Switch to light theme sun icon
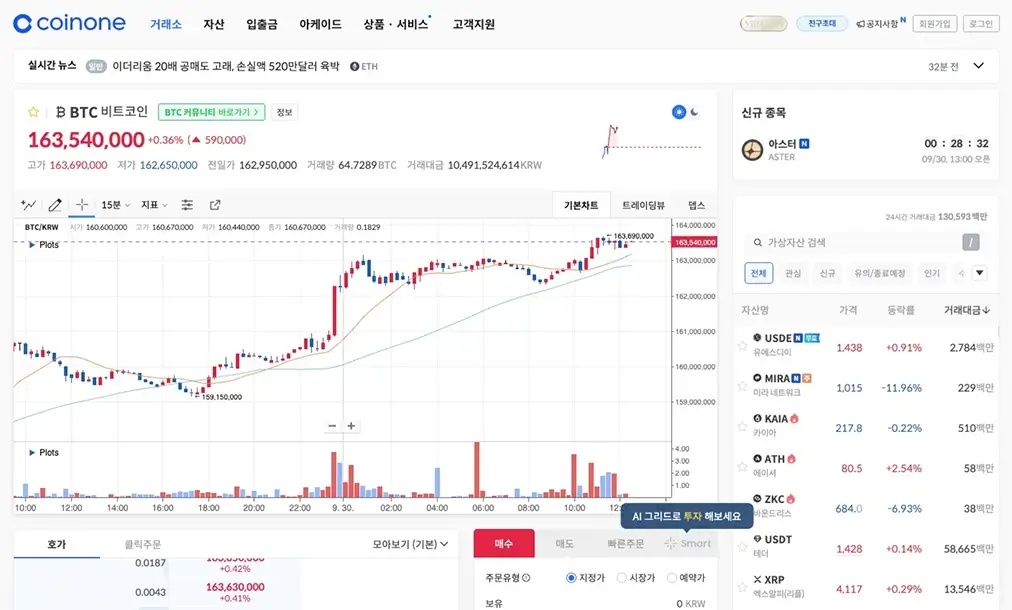Viewport: 1012px width, 610px height. 679,112
